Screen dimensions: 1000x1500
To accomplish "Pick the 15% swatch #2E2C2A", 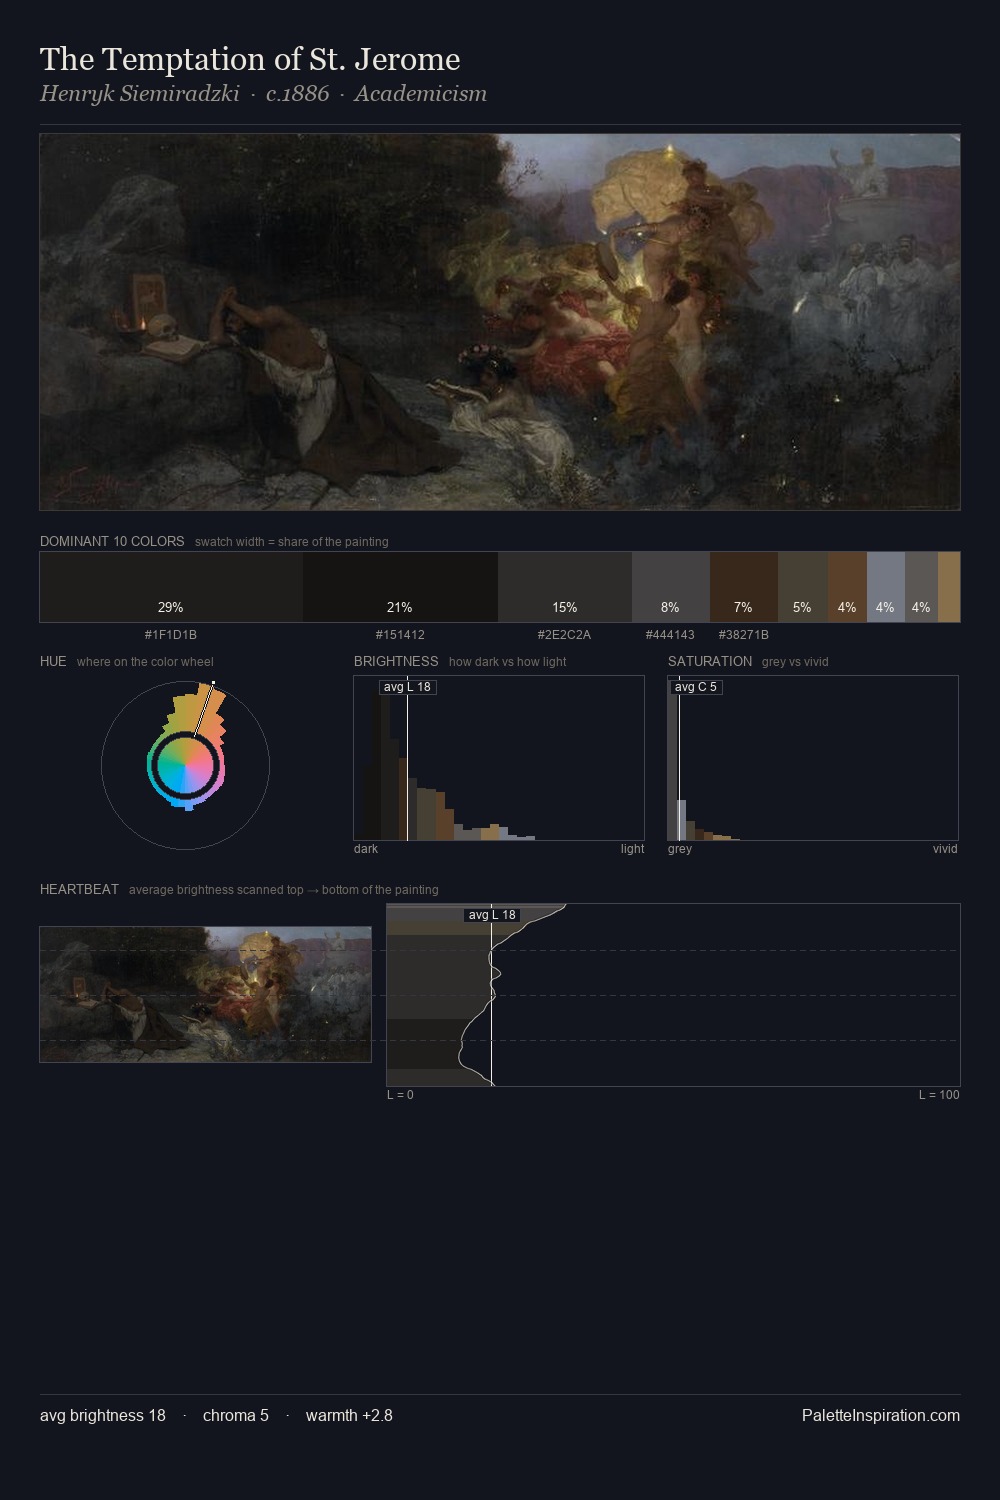I will pyautogui.click(x=565, y=587).
